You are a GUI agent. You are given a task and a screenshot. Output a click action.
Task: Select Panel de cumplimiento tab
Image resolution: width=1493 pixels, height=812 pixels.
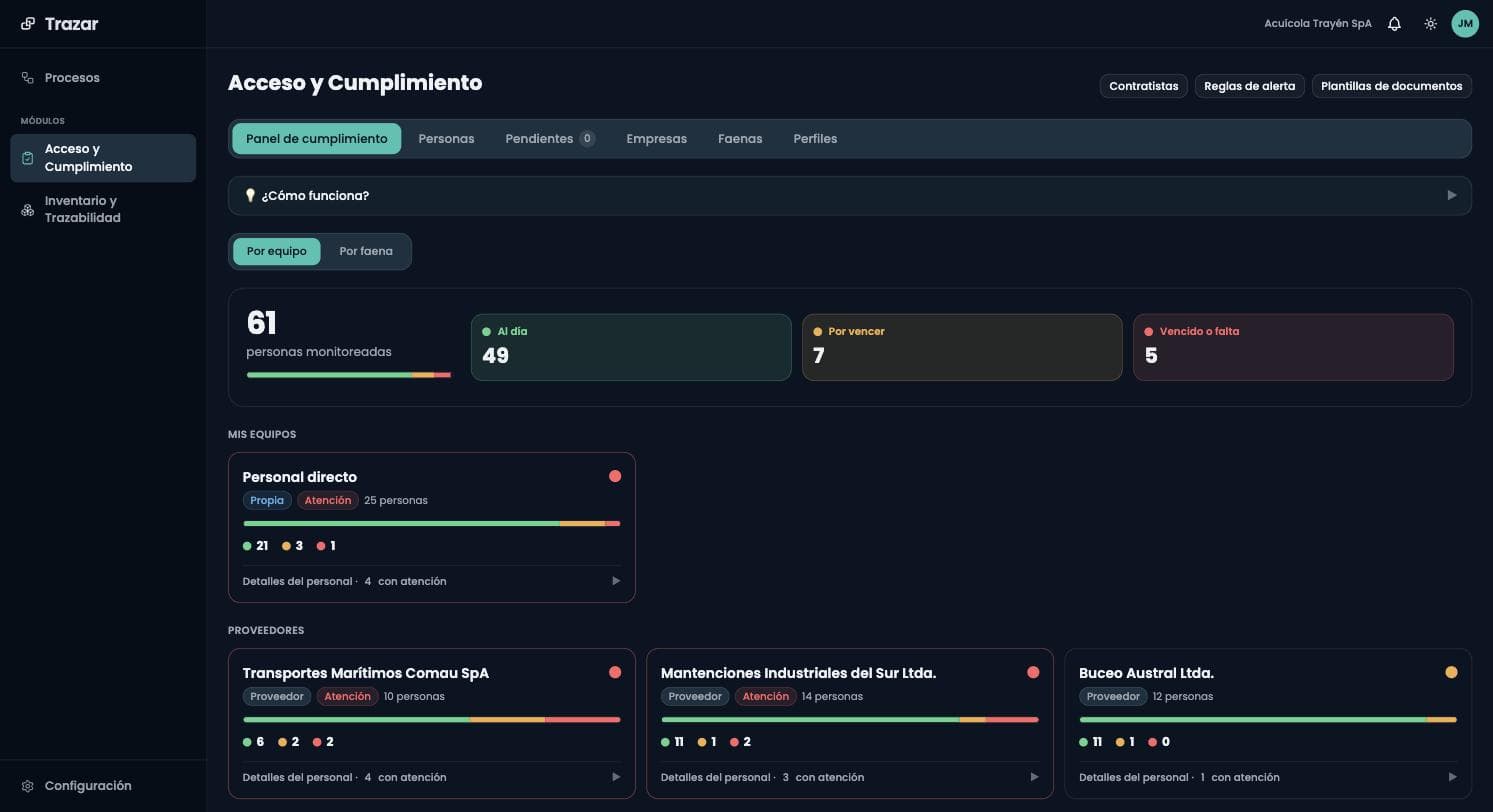coord(317,139)
